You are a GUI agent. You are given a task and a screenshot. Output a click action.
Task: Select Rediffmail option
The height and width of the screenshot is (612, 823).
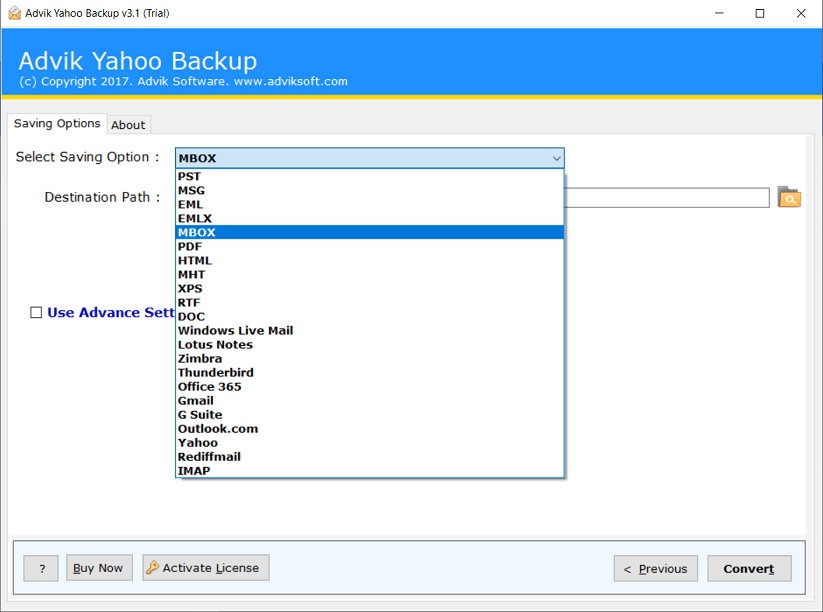[370, 457]
